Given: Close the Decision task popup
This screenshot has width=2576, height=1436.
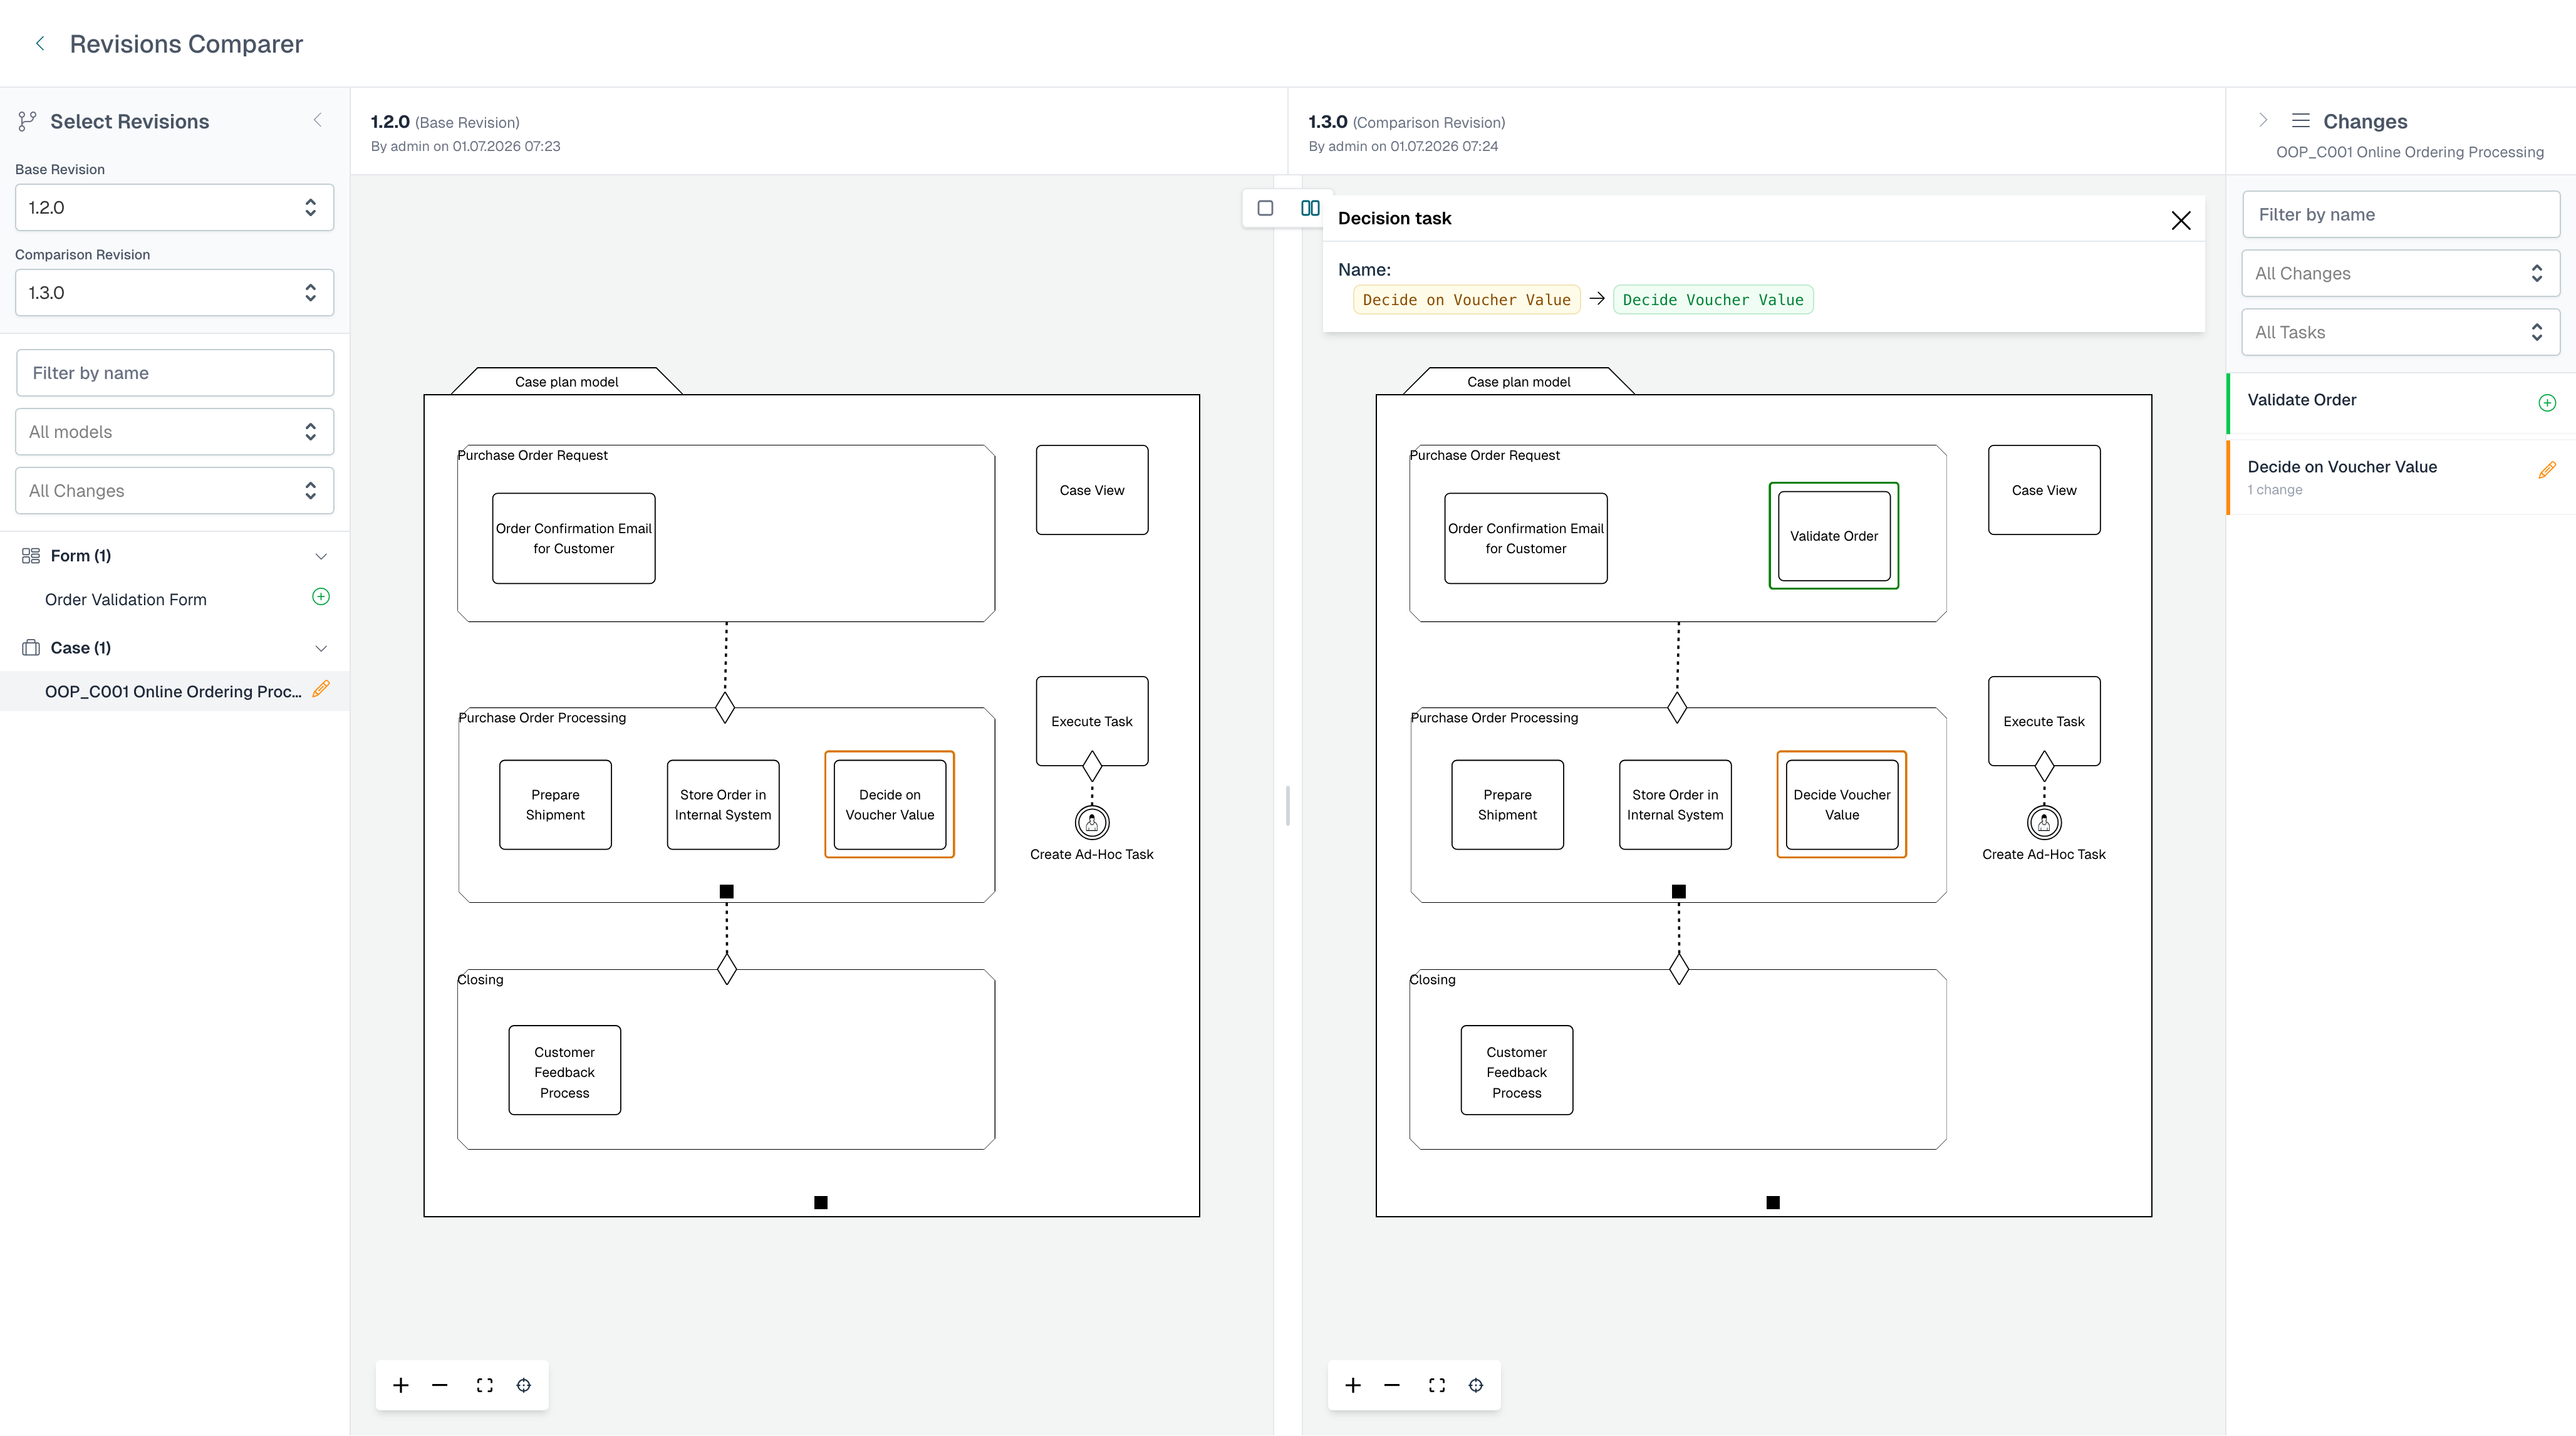Looking at the screenshot, I should click(x=2181, y=220).
